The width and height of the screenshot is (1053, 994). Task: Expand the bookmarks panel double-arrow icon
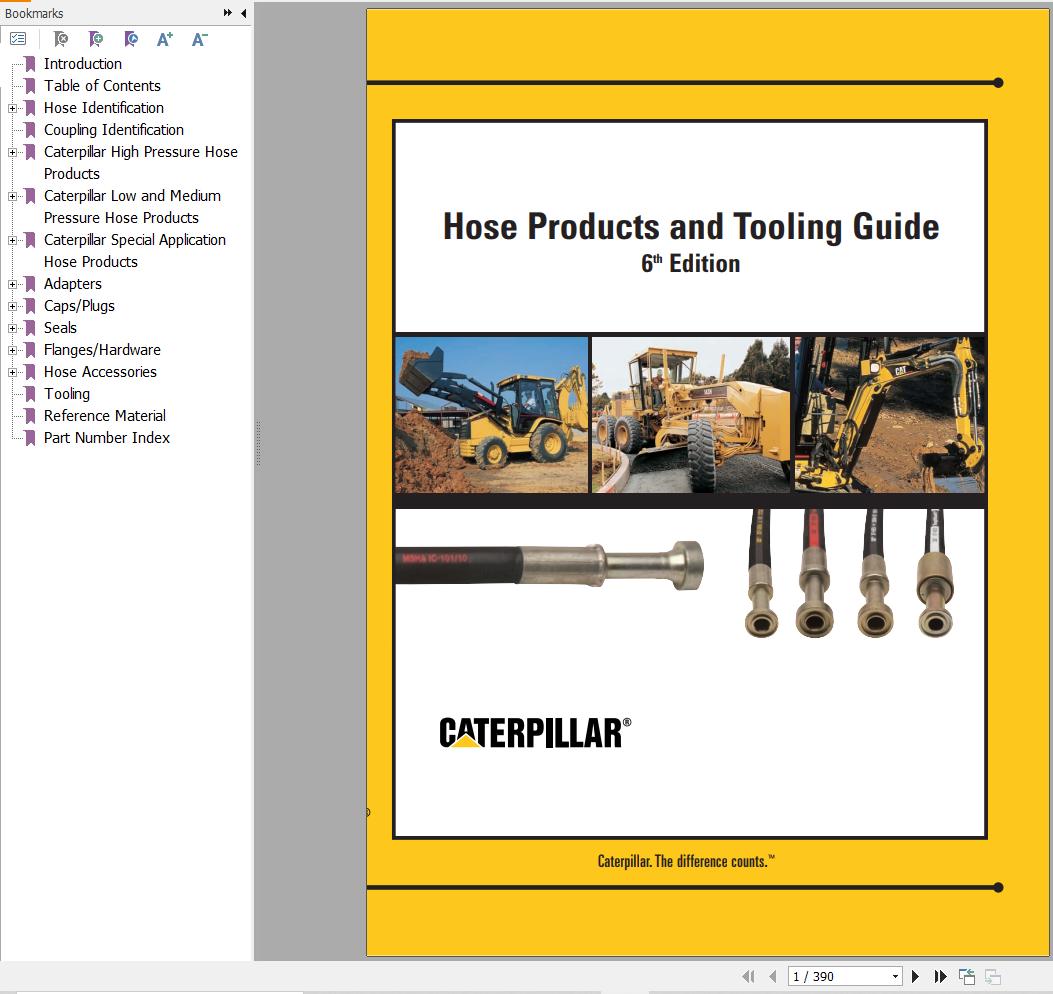click(228, 13)
